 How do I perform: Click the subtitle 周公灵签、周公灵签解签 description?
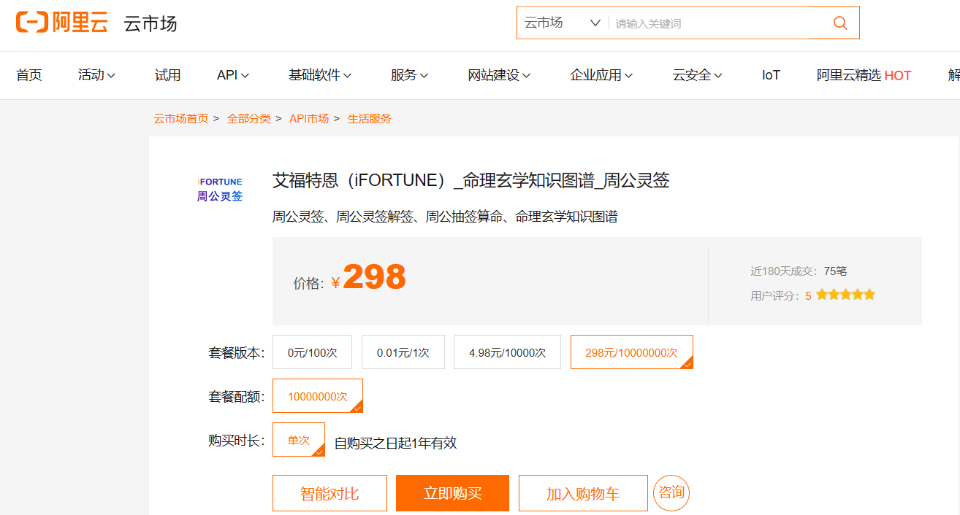point(445,217)
